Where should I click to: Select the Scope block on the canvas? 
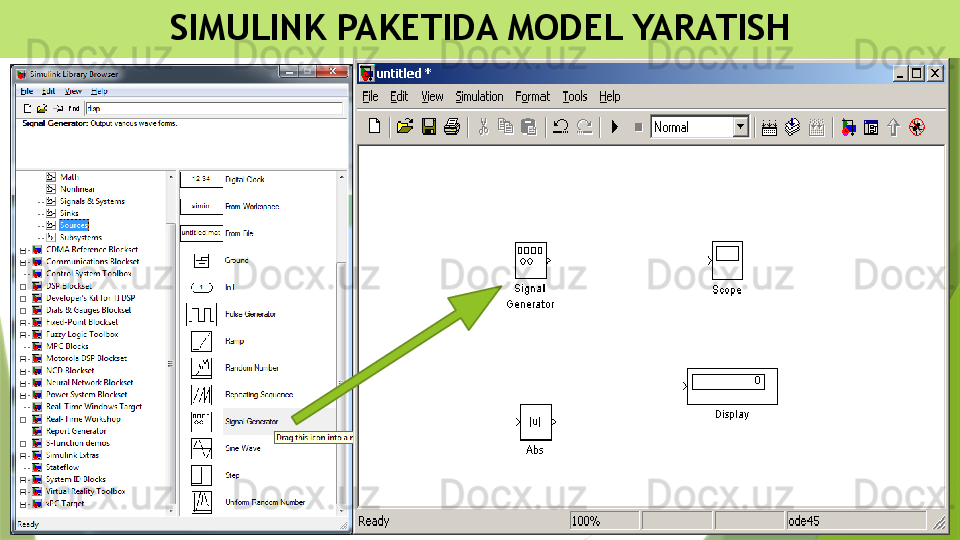click(727, 260)
